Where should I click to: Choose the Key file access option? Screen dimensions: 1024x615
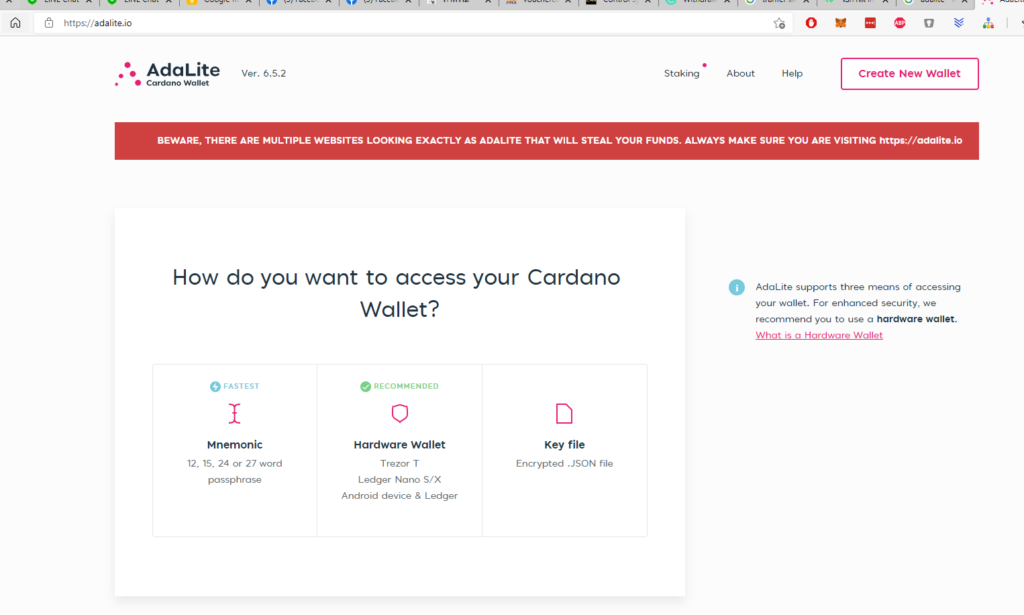pos(564,450)
